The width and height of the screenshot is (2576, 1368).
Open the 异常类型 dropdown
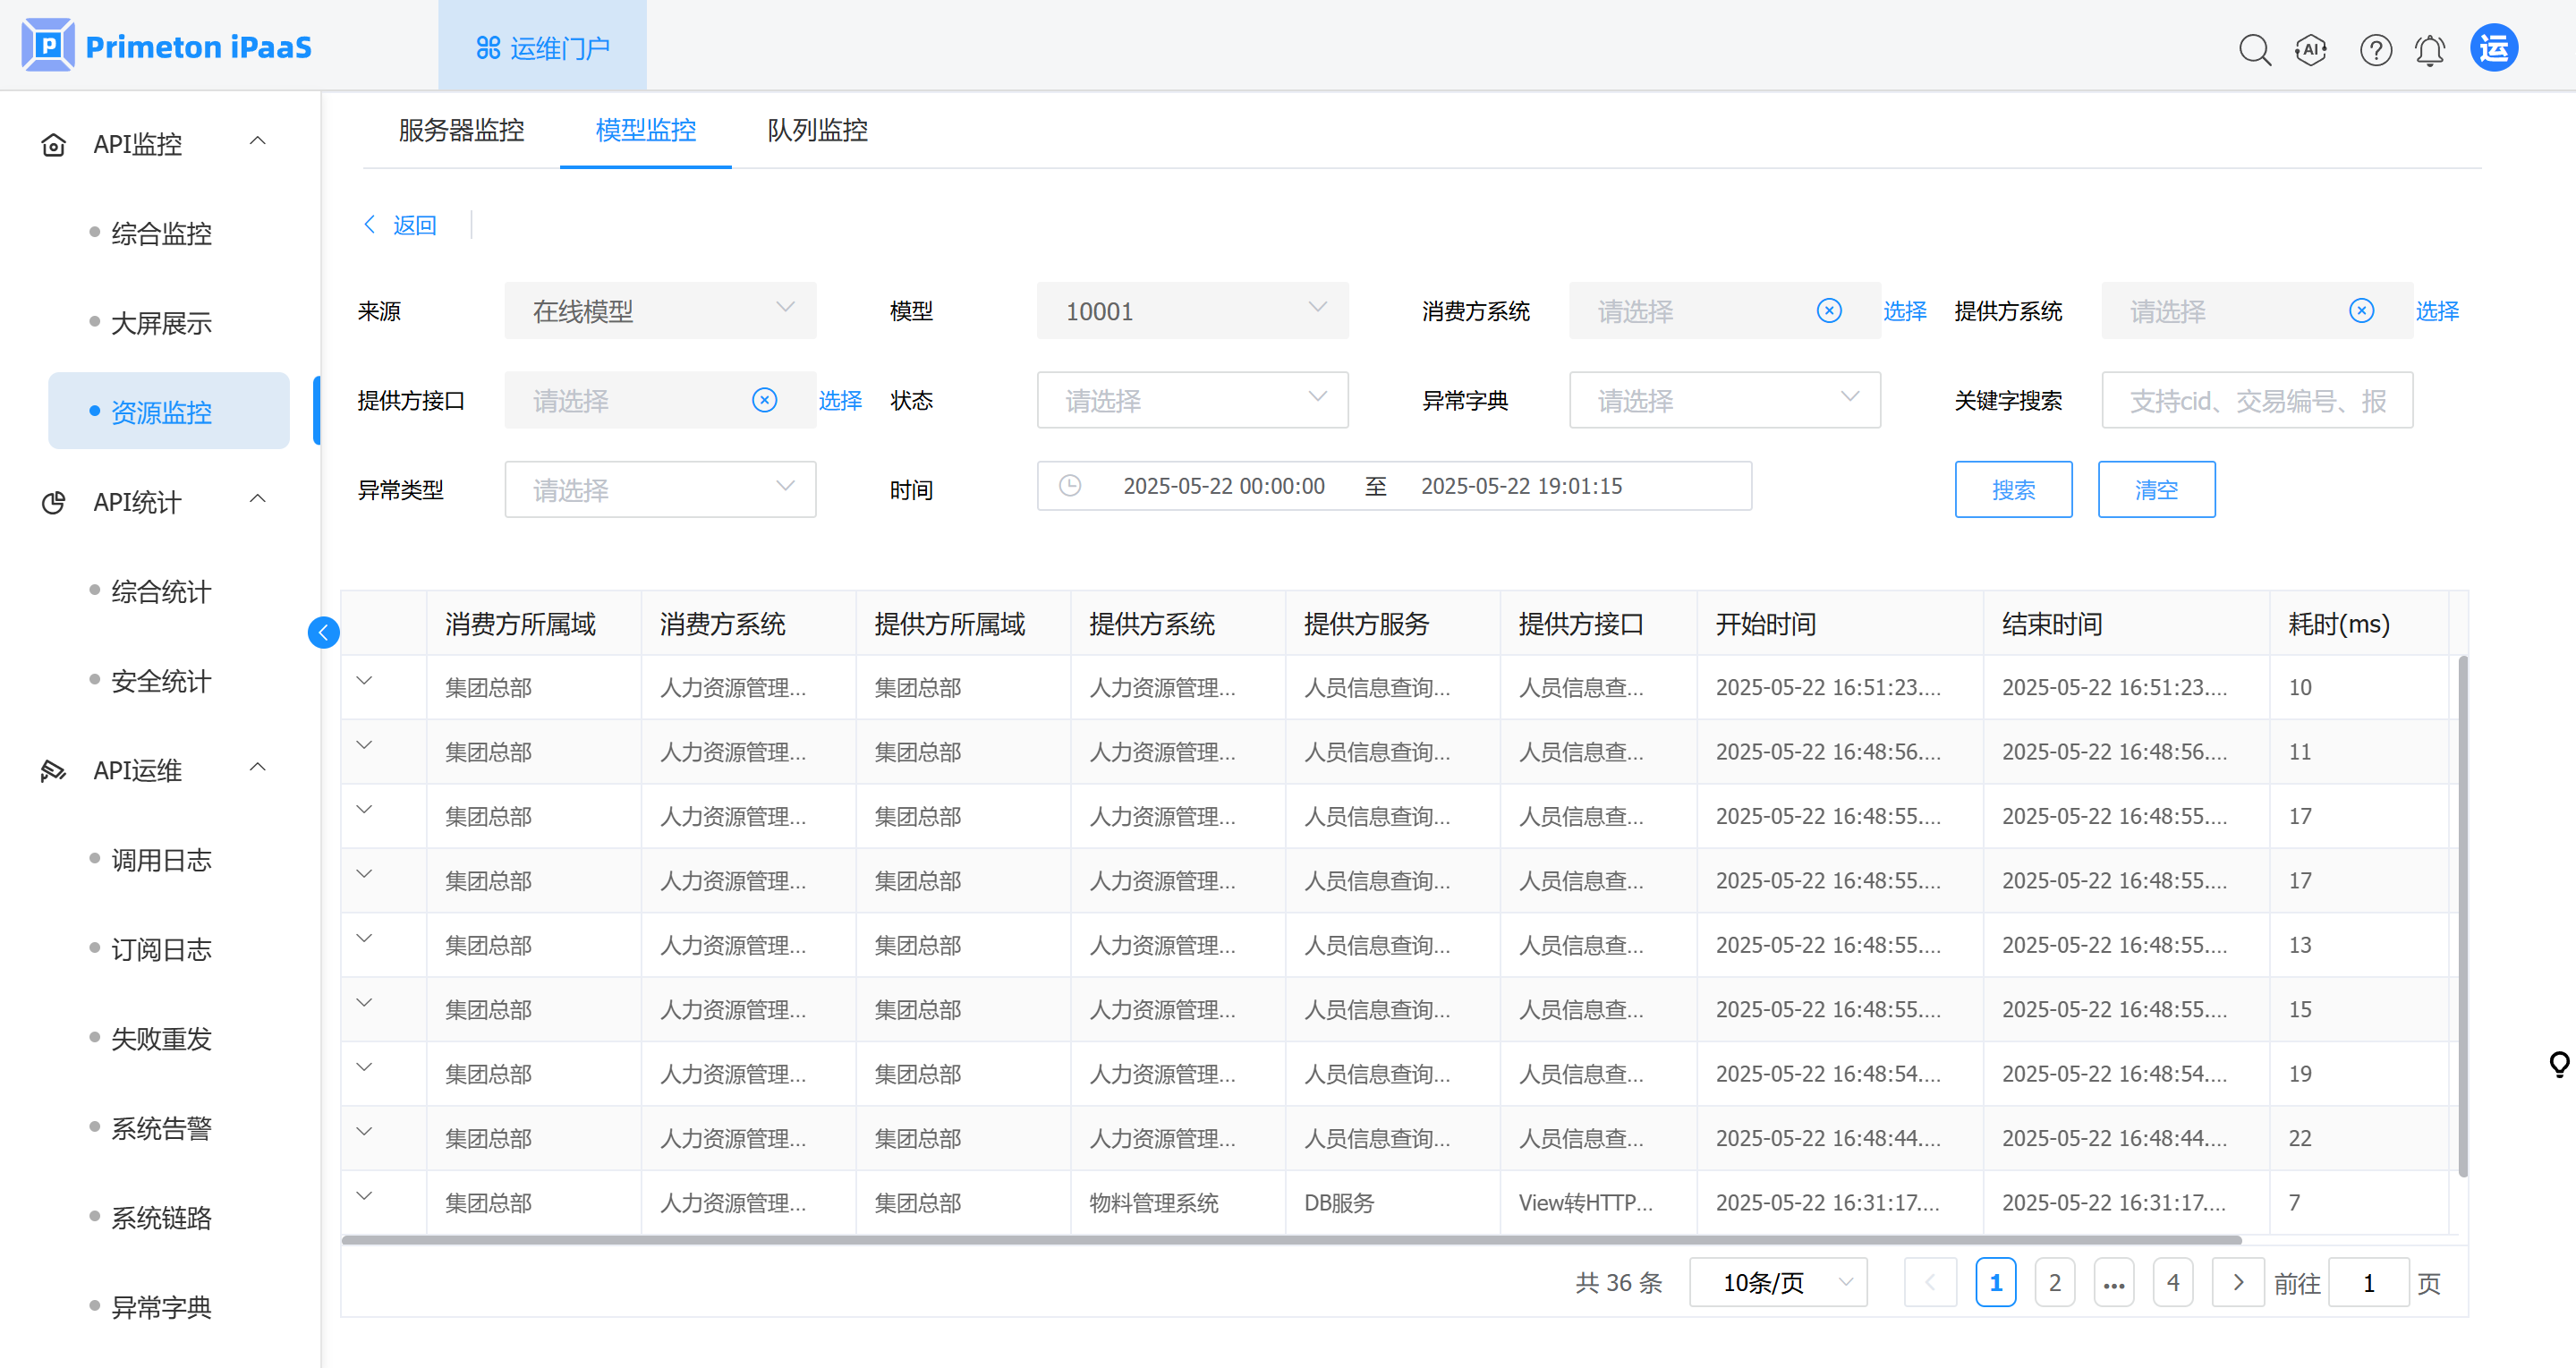pos(660,489)
